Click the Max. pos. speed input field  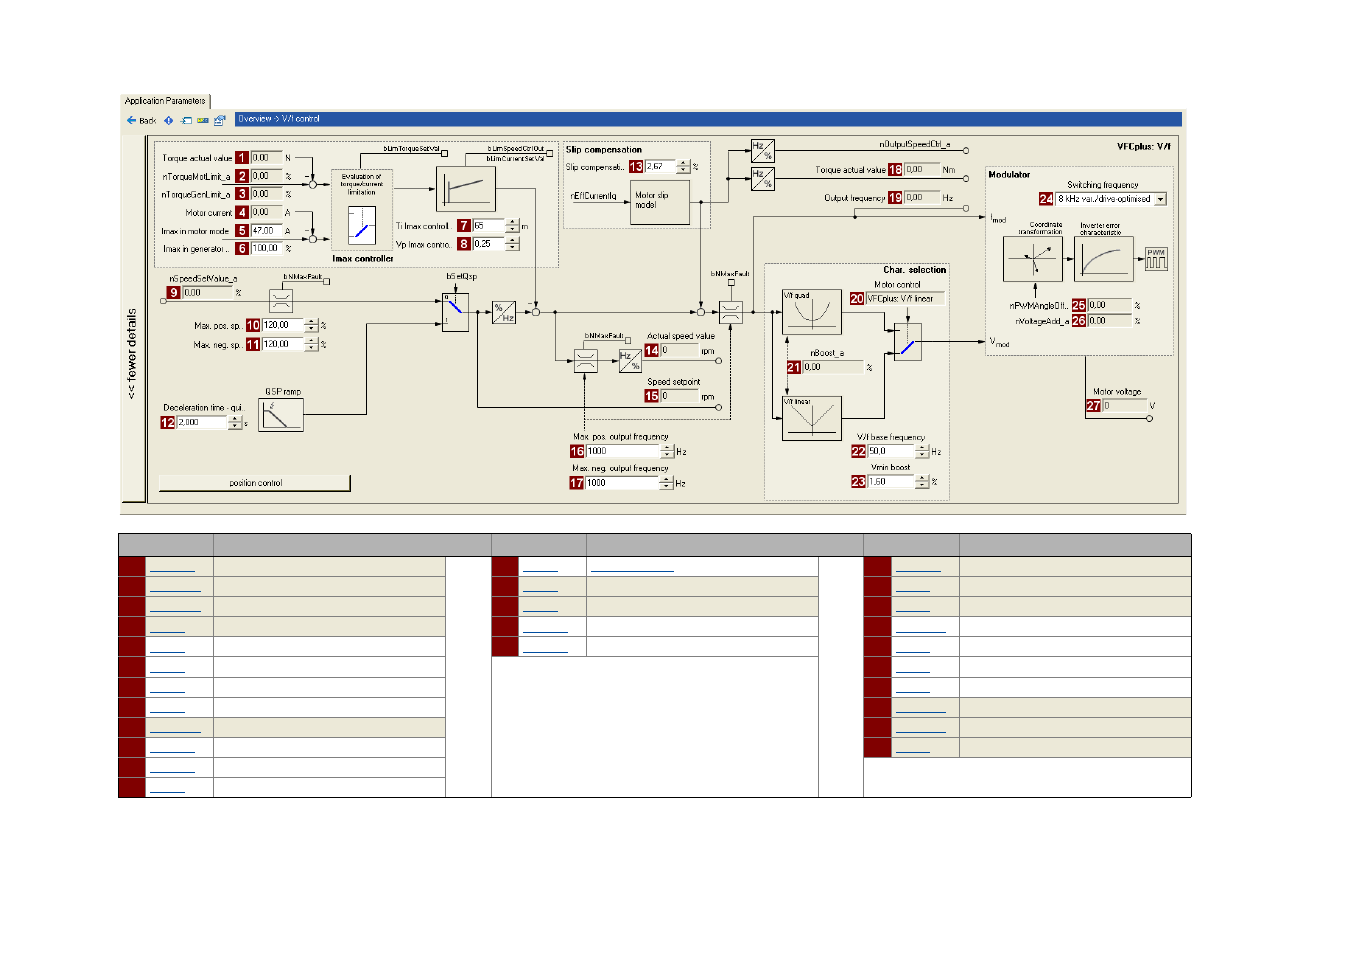283,325
